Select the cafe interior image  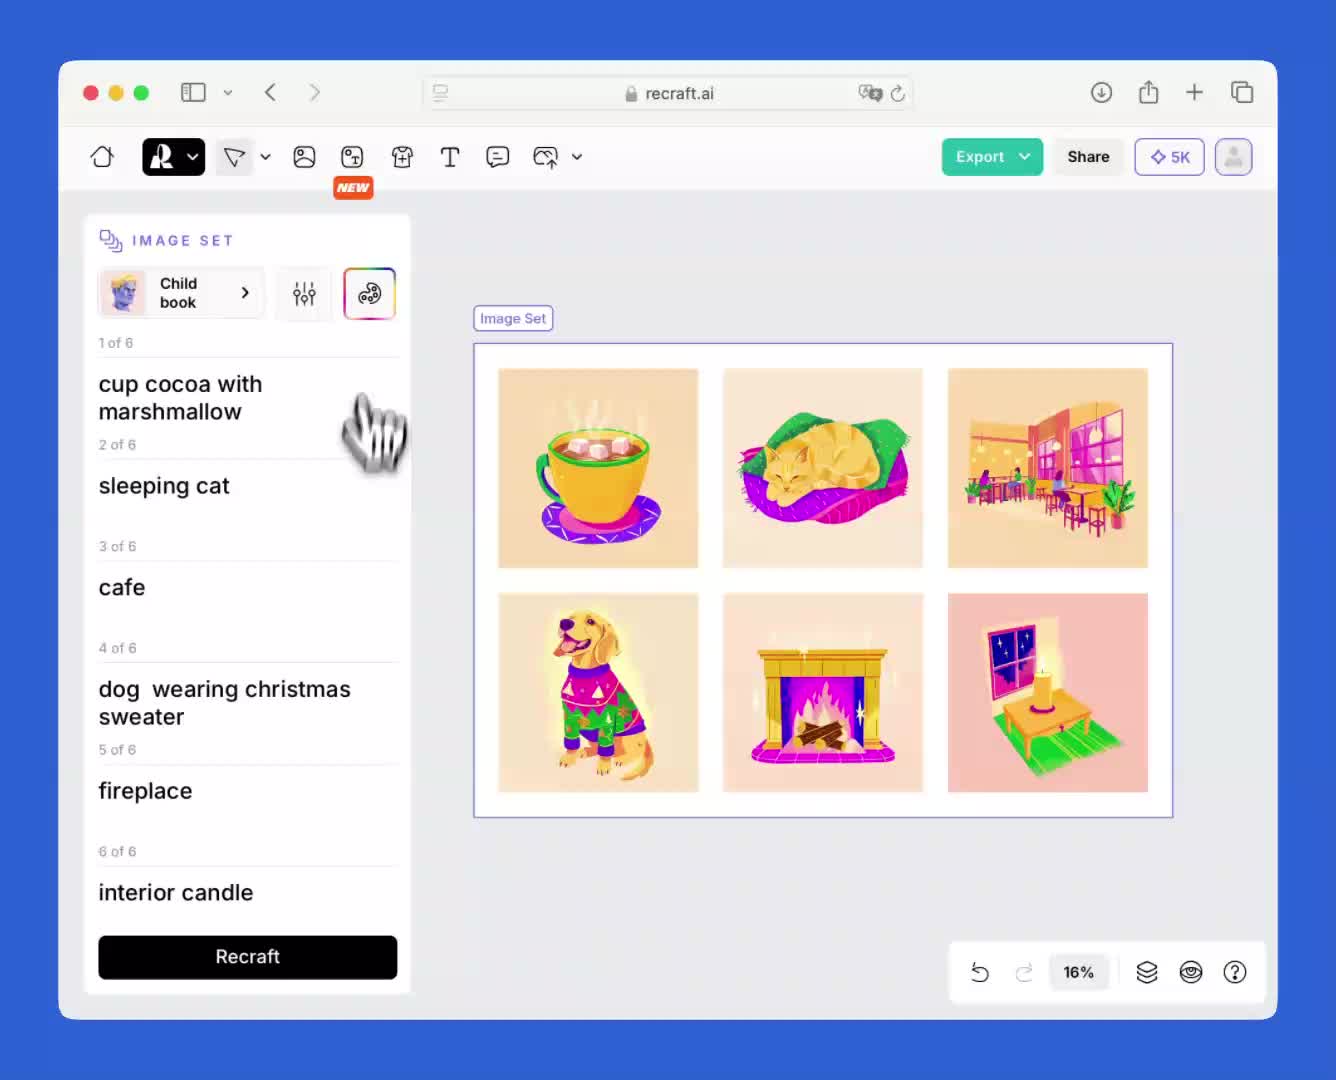[x=1048, y=468]
